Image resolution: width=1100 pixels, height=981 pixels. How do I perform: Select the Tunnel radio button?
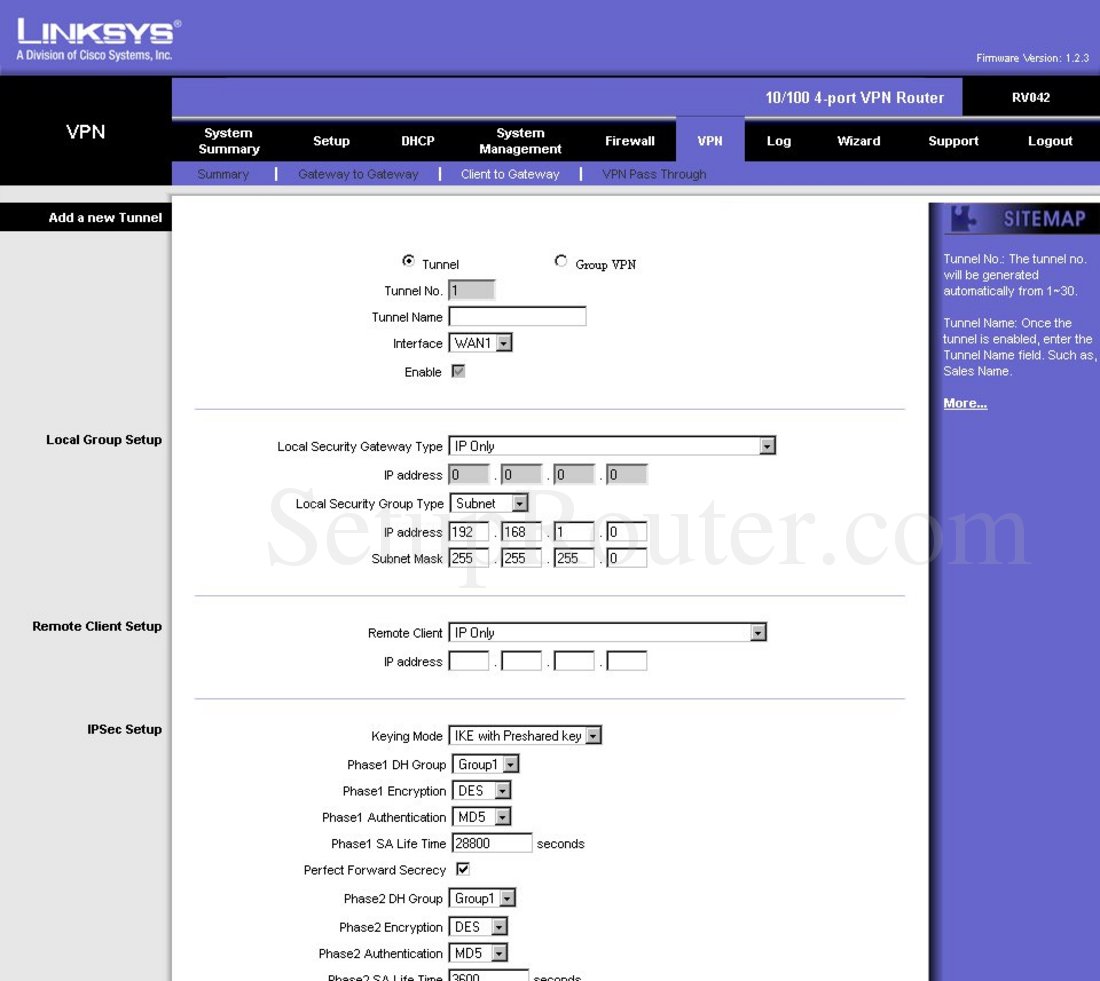coord(408,261)
